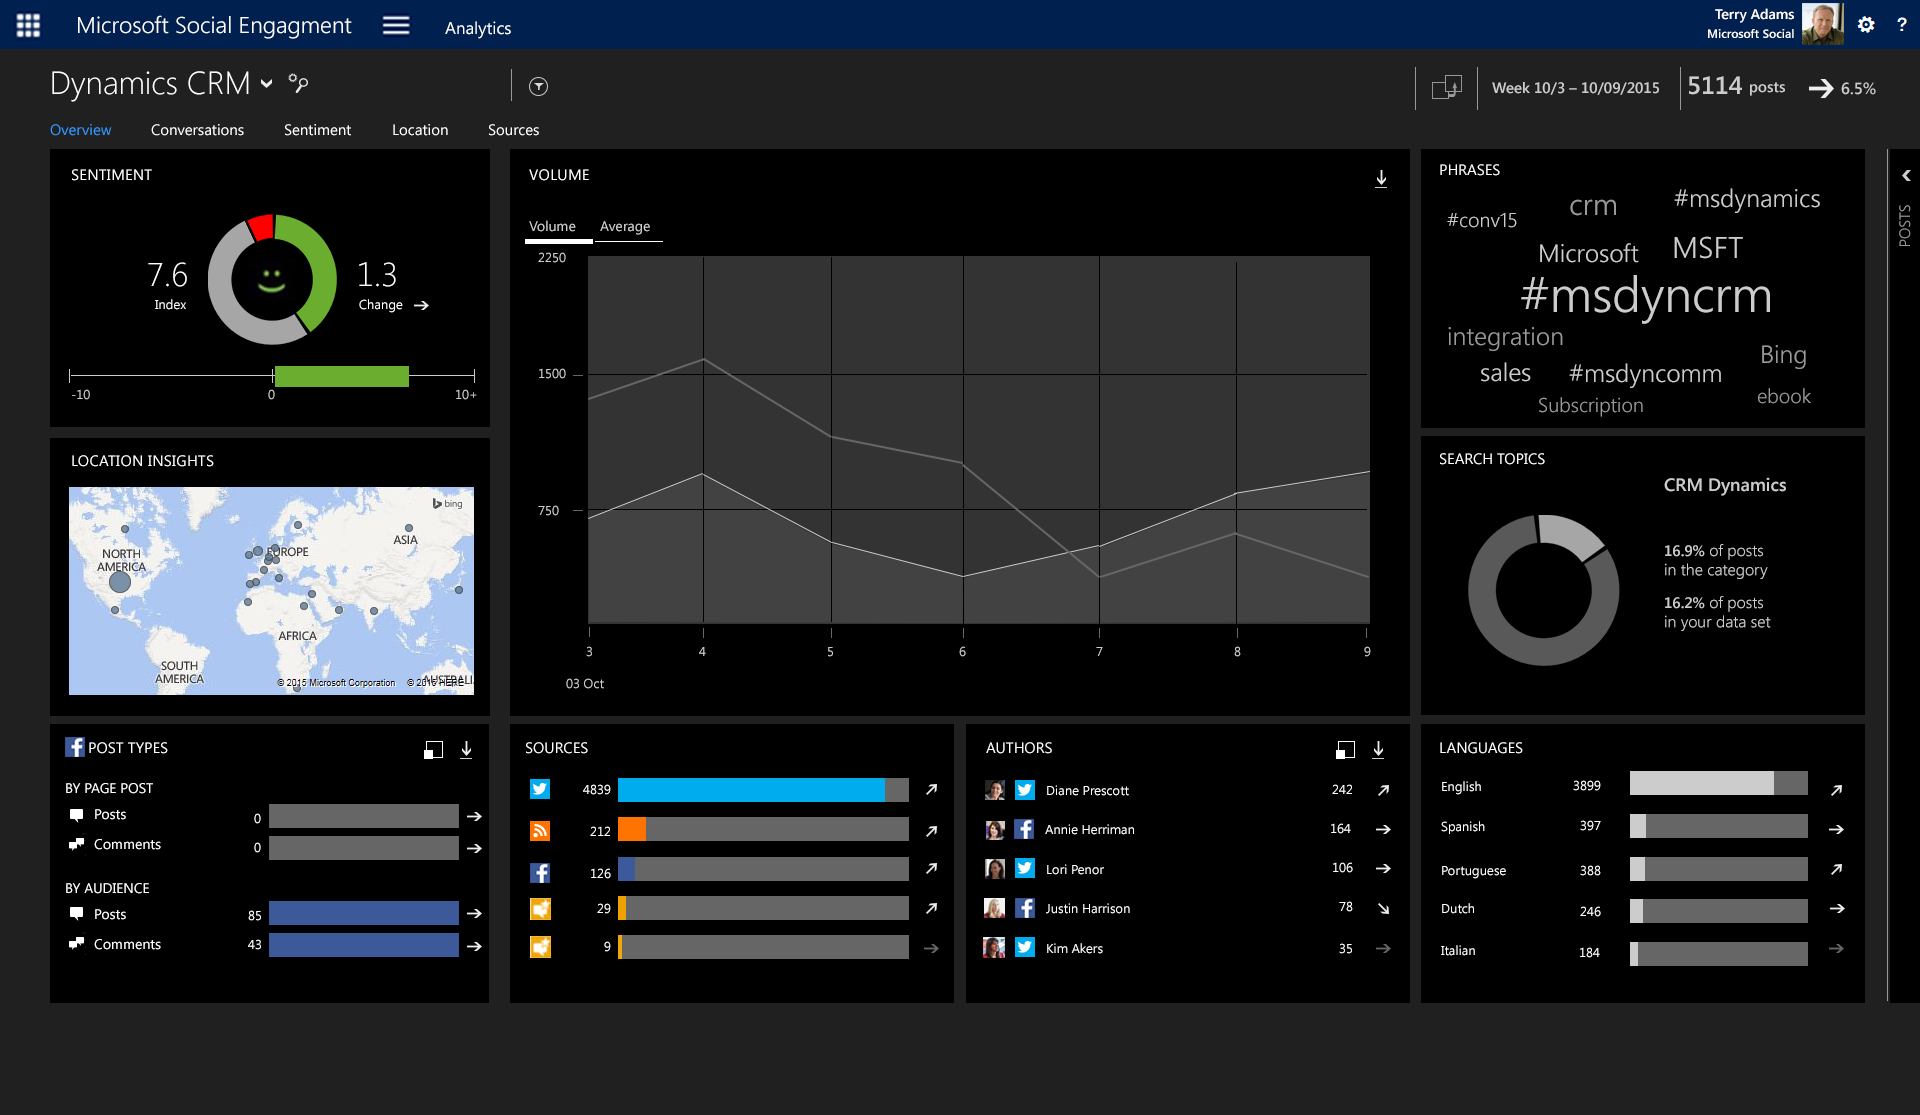Viewport: 1920px width, 1115px height.
Task: Click the Italian language row label
Action: click(x=1457, y=951)
